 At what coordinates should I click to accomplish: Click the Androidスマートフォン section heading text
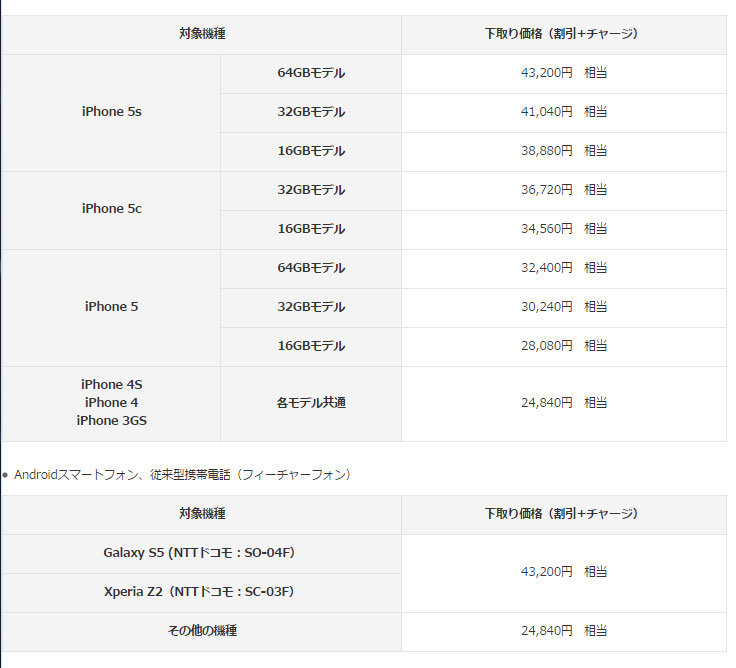[182, 475]
